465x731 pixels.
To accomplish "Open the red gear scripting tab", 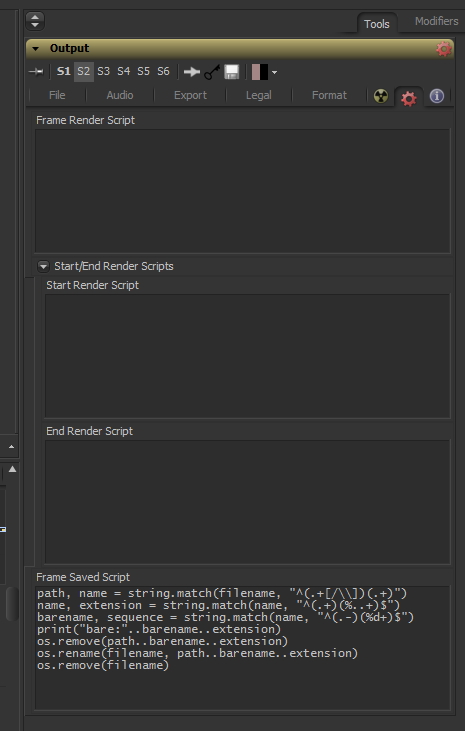I will coord(409,98).
